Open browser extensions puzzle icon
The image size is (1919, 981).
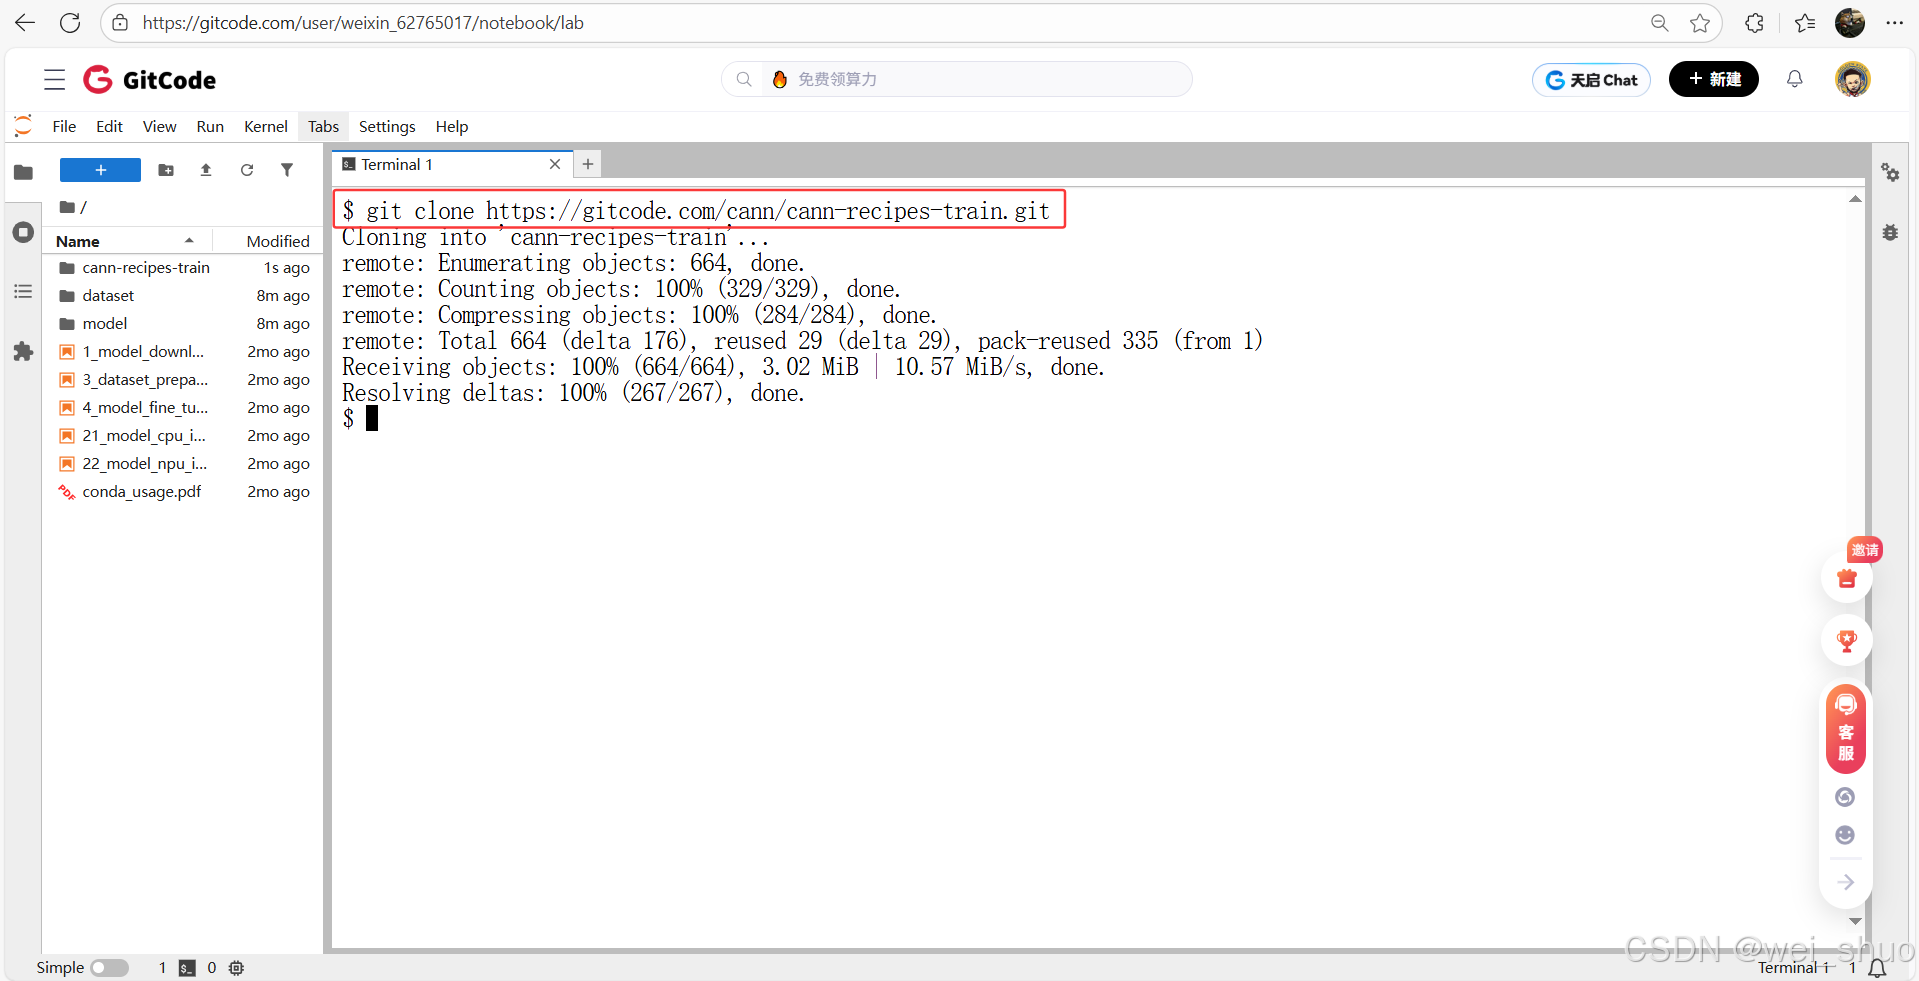tap(1755, 23)
